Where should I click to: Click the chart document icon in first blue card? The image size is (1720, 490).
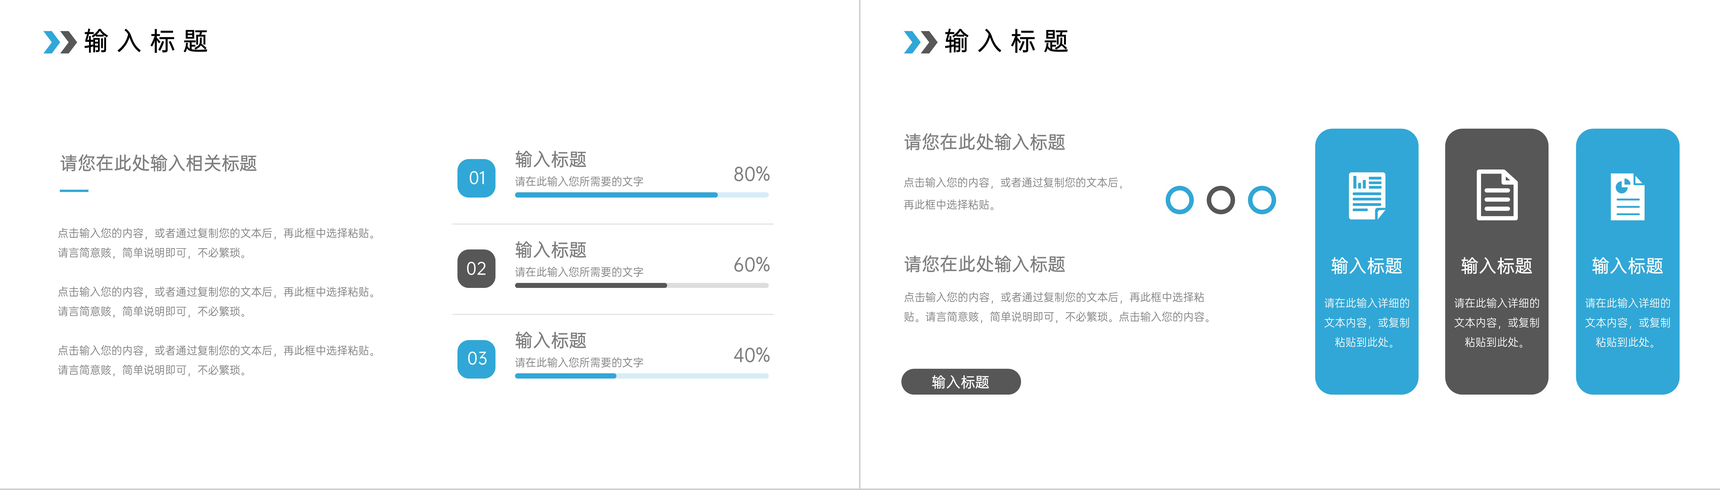point(1366,195)
